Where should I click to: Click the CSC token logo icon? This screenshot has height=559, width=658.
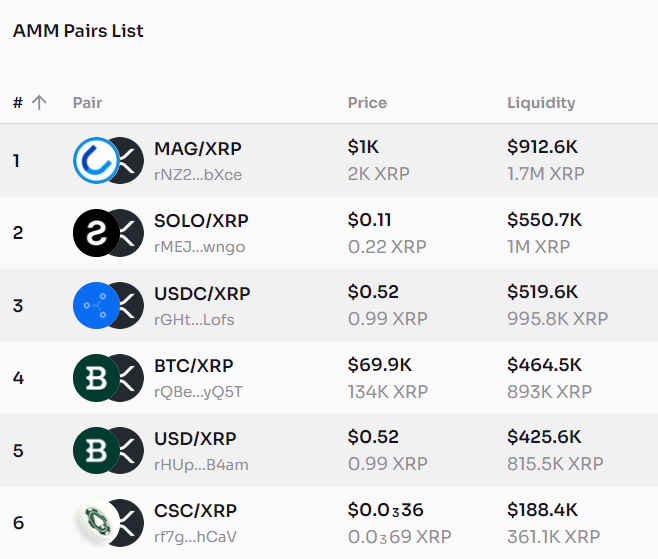click(95, 523)
